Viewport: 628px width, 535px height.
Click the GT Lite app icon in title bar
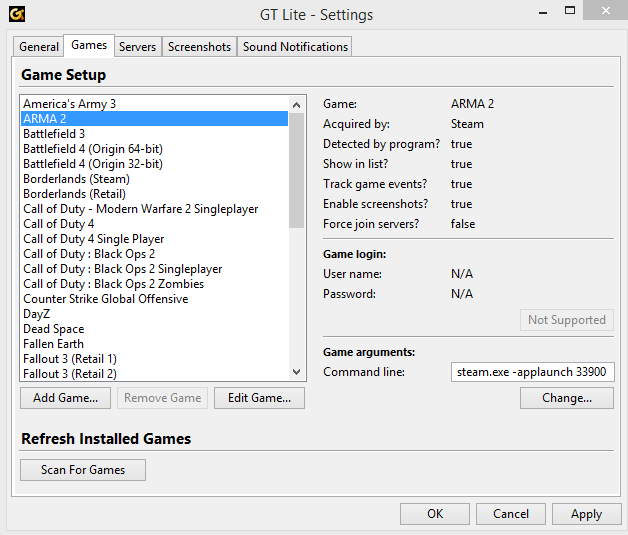coord(17,14)
